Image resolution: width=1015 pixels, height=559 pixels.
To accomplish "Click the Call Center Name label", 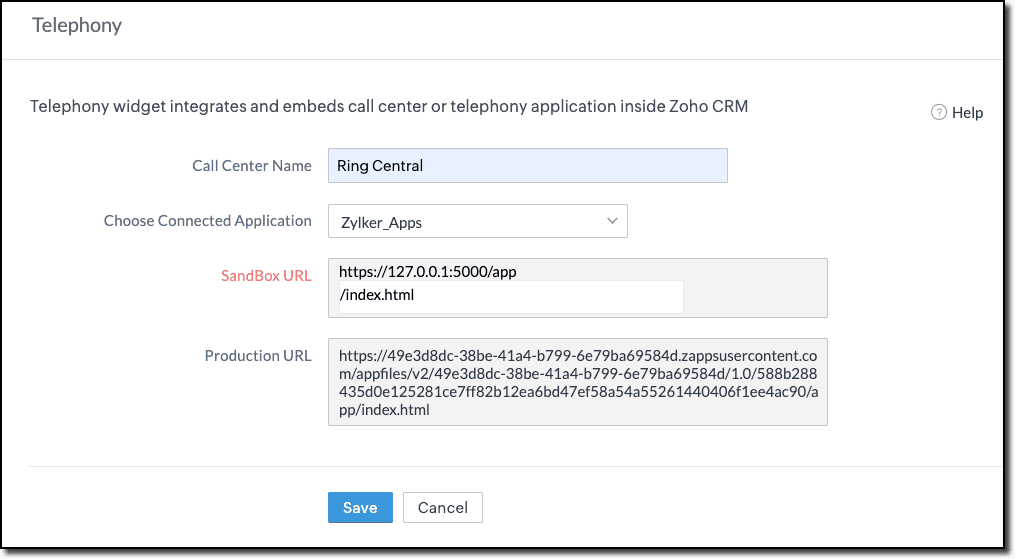I will point(252,166).
